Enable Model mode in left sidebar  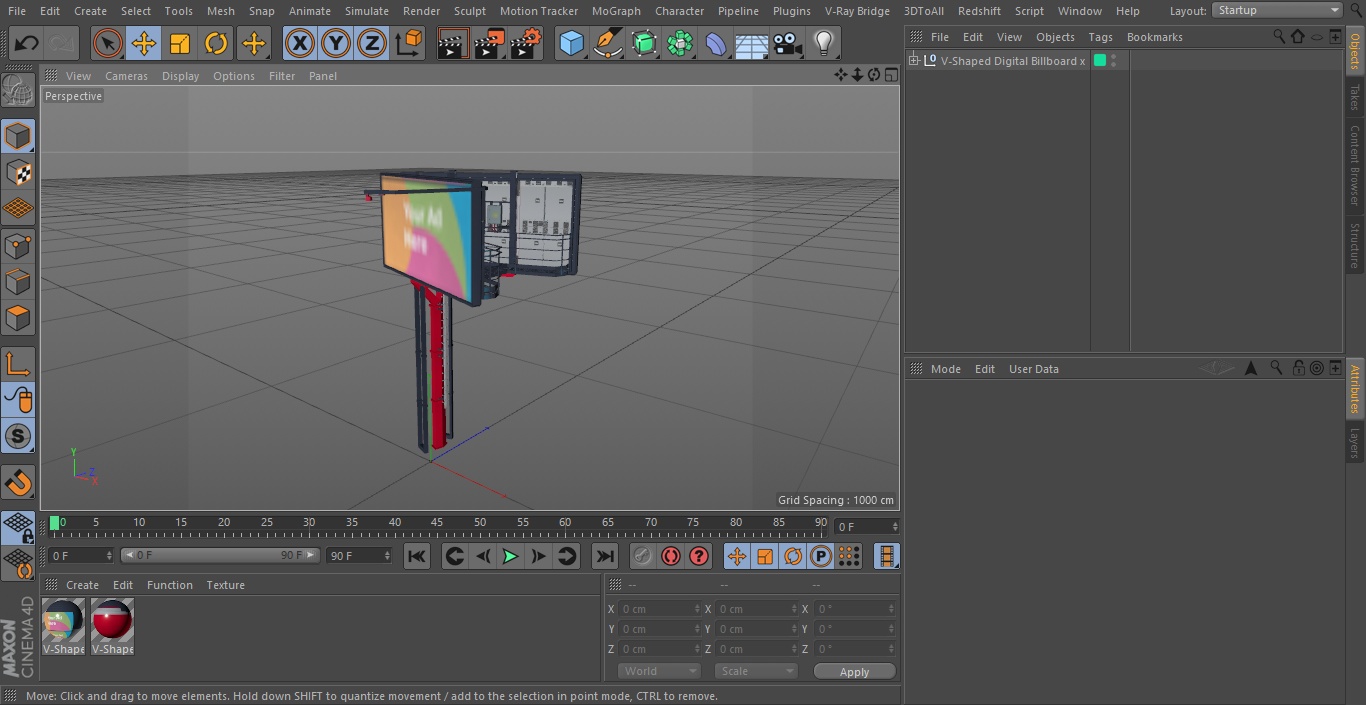tap(18, 136)
